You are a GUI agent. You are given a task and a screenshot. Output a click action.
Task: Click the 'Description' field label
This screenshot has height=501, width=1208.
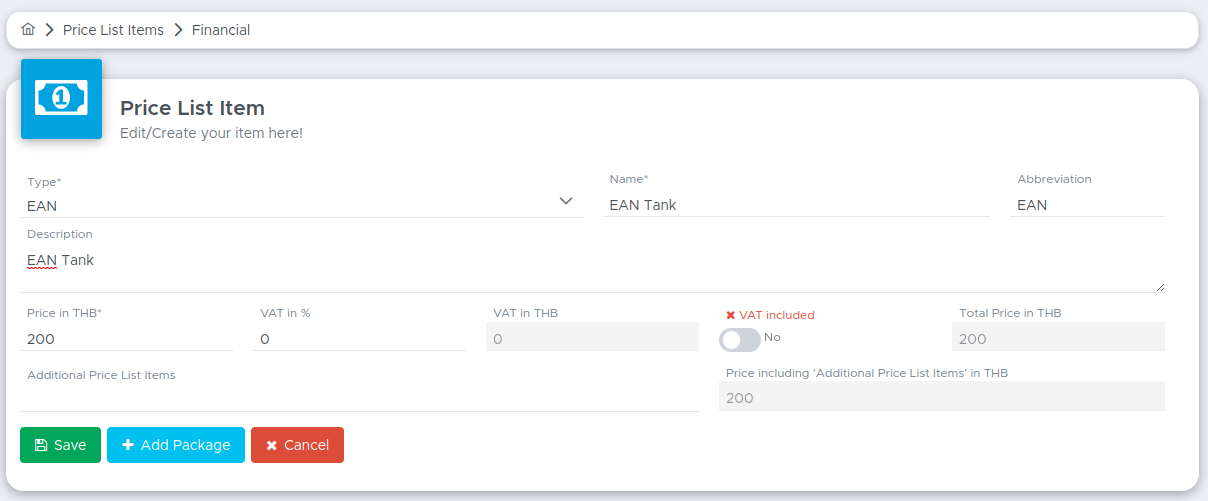tap(60, 234)
